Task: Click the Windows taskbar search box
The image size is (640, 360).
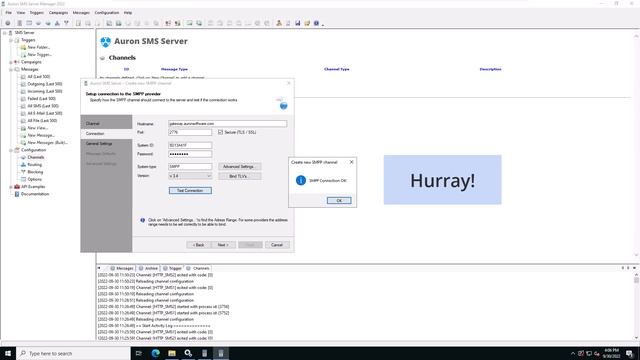Action: tap(73, 353)
